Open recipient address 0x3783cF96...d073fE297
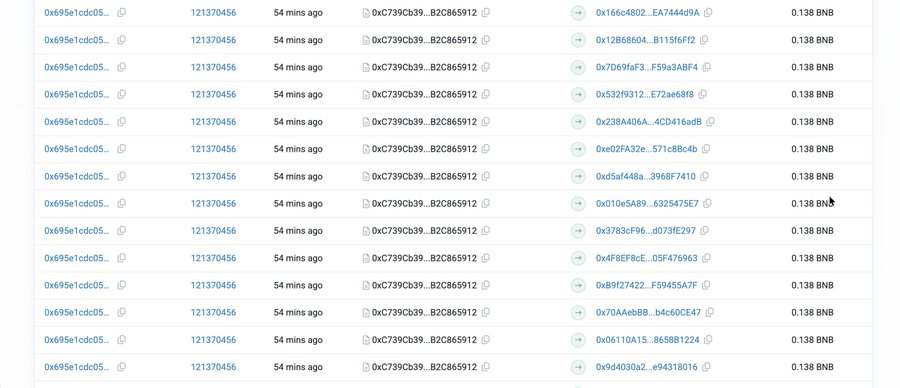 point(646,231)
